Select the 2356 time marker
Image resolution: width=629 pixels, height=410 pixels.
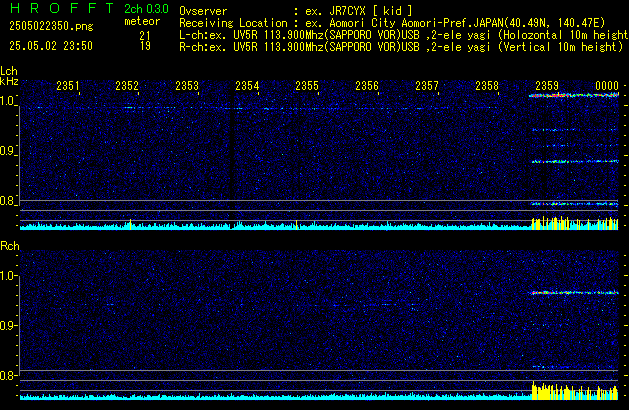click(367, 86)
